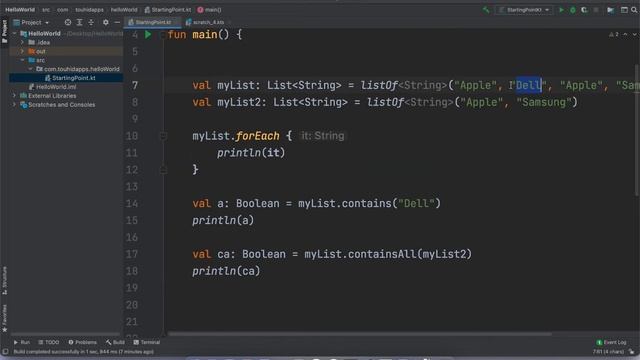Click the HelloWorld breadcrumb

click(20, 10)
